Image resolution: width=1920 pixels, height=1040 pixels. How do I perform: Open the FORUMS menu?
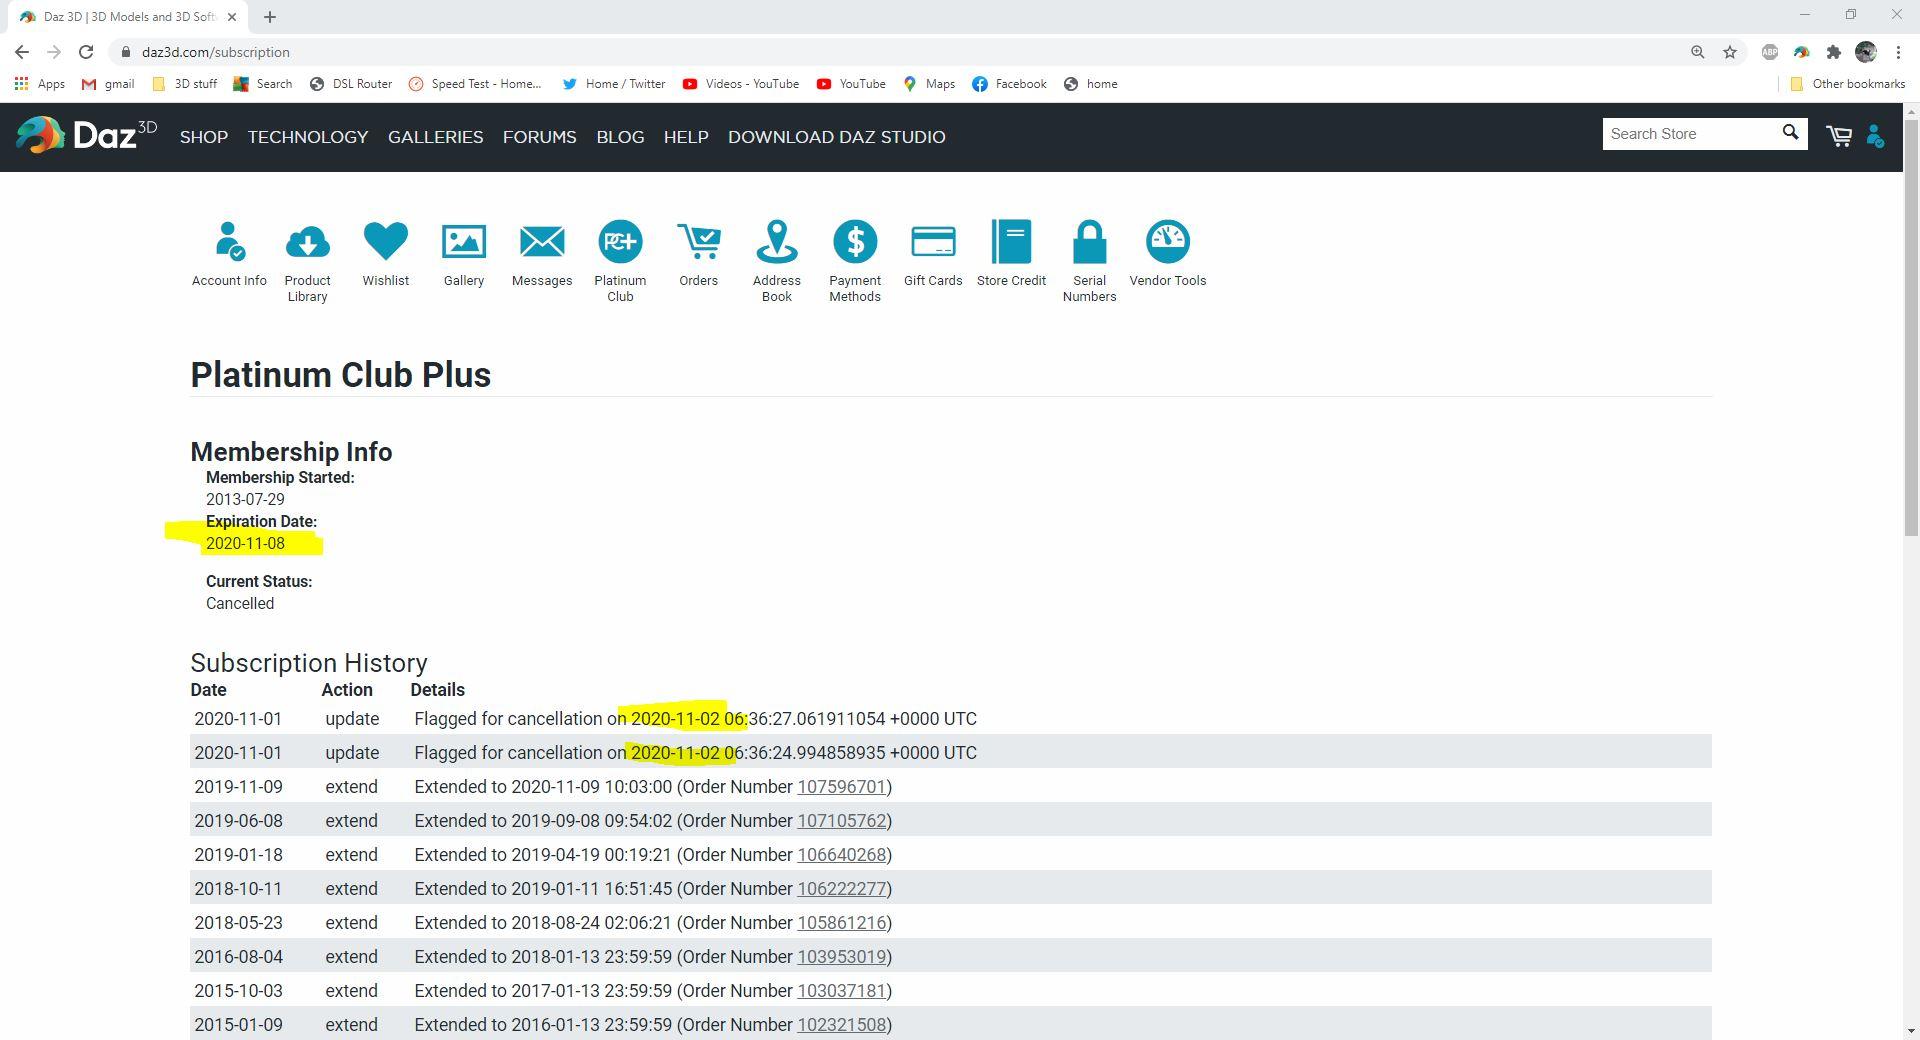[540, 137]
